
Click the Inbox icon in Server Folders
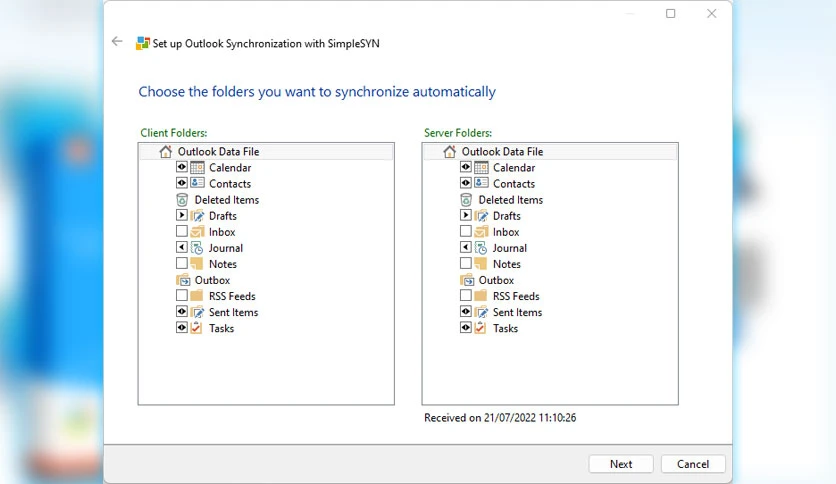[481, 232]
